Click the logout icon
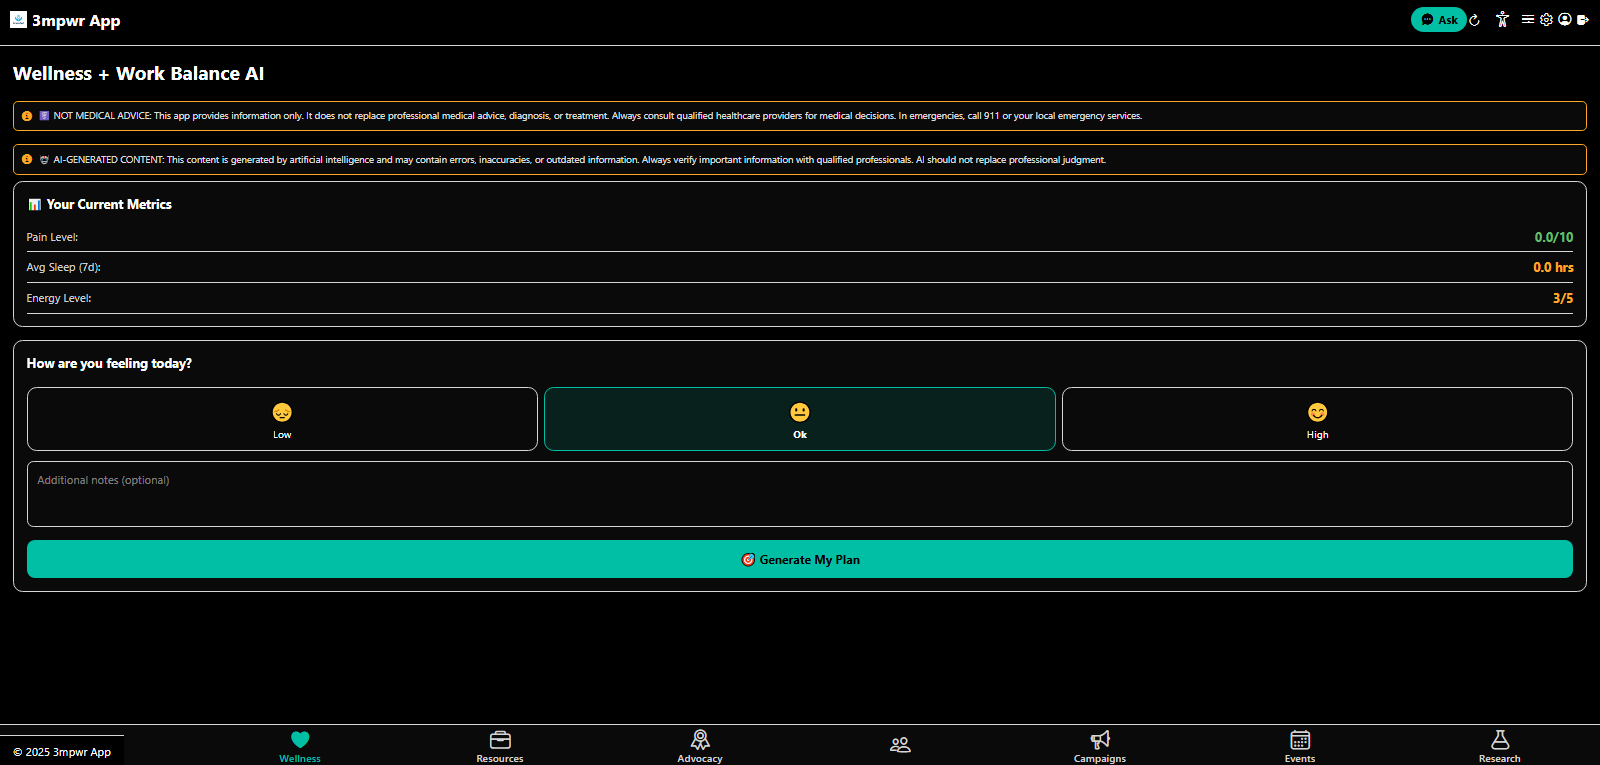Viewport: 1600px width, 765px height. click(x=1583, y=20)
